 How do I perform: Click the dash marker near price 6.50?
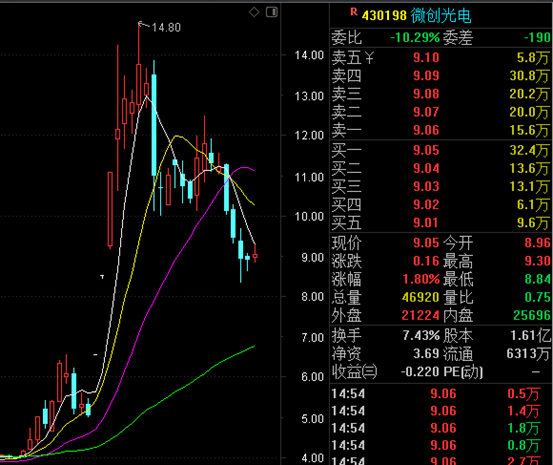[x=95, y=354]
